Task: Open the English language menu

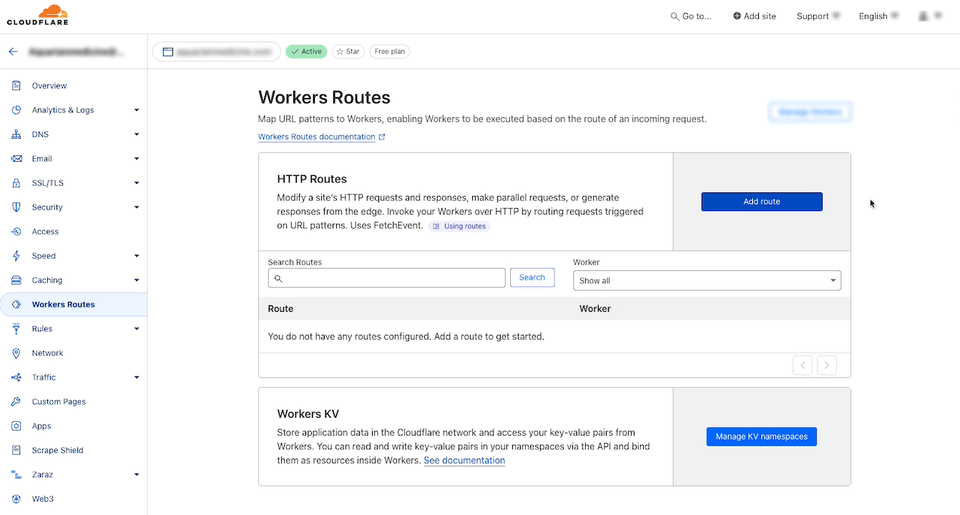Action: 878,17
